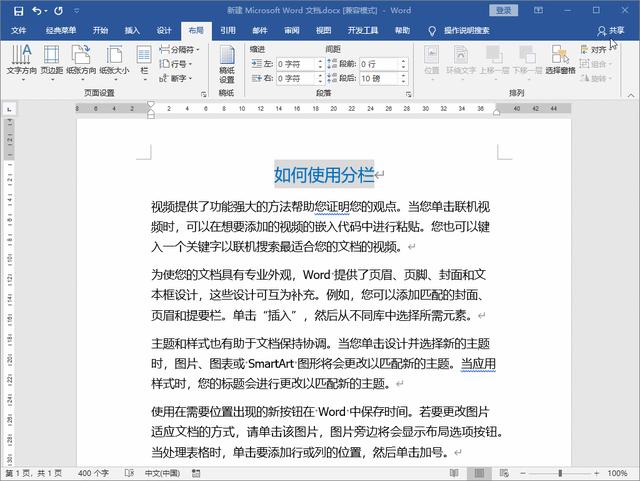Click the 中文(中国) language indicator
Image resolution: width=640 pixels, height=481 pixels.
tap(162, 473)
